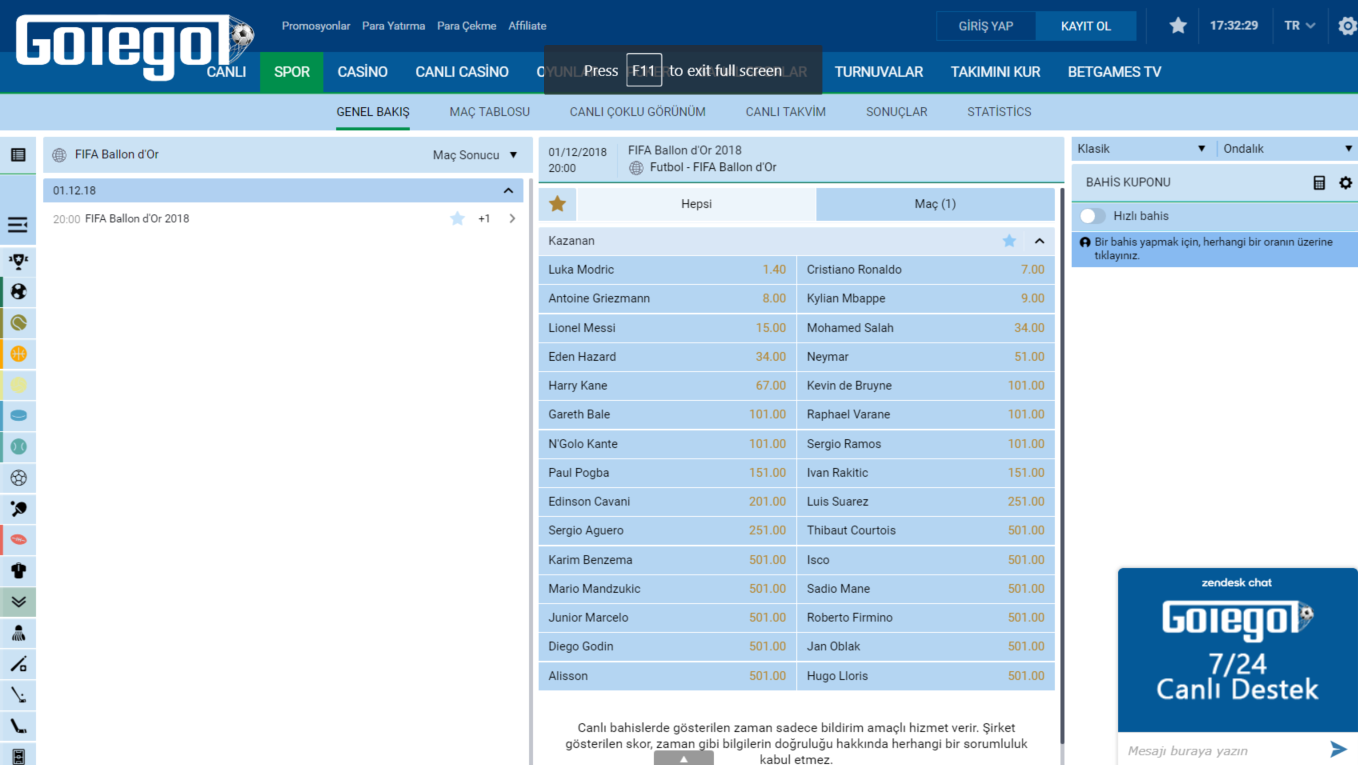Open the Maç Sonucu dropdown
The width and height of the screenshot is (1358, 765).
[x=475, y=155]
